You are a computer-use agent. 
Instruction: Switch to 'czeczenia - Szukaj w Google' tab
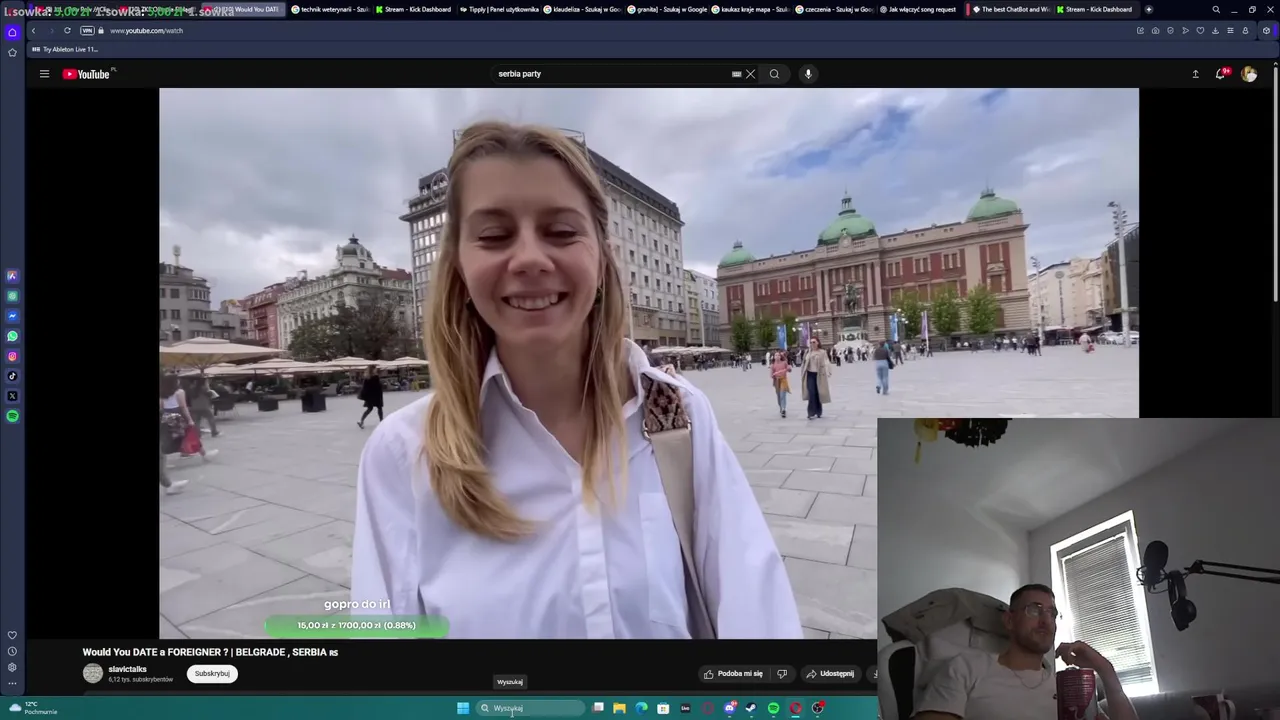[834, 9]
